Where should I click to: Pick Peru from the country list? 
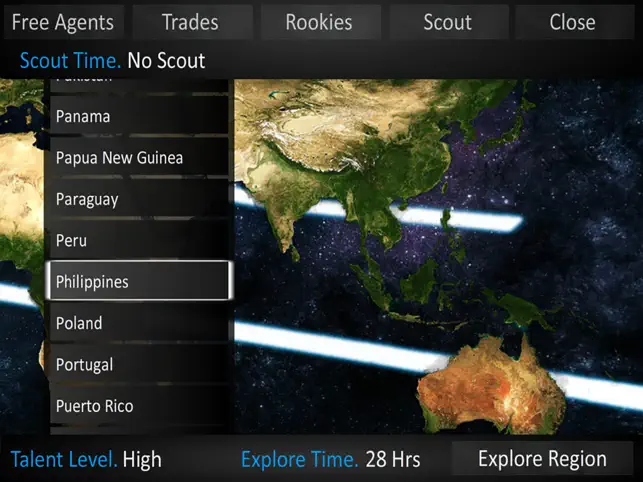point(139,240)
